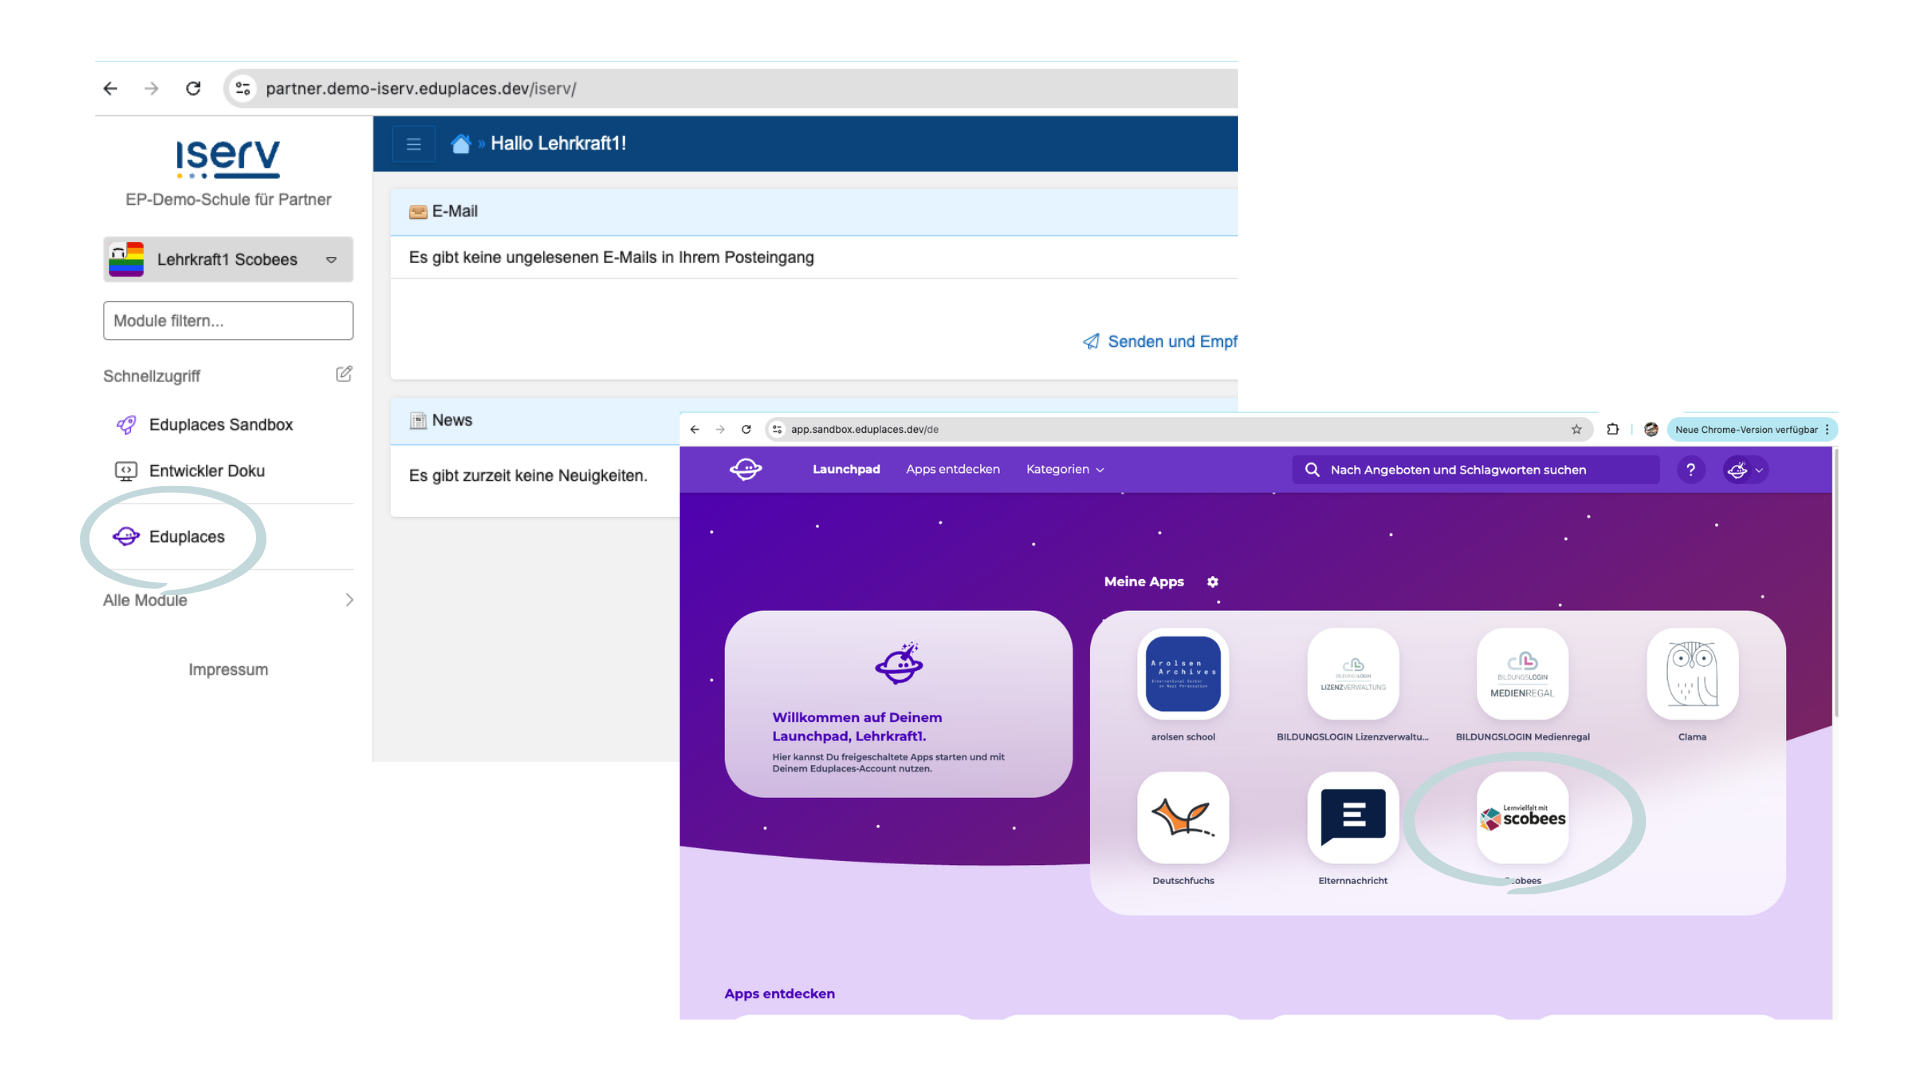The height and width of the screenshot is (1080, 1920).
Task: Launch the Deutschfuchs app icon
Action: click(x=1183, y=818)
